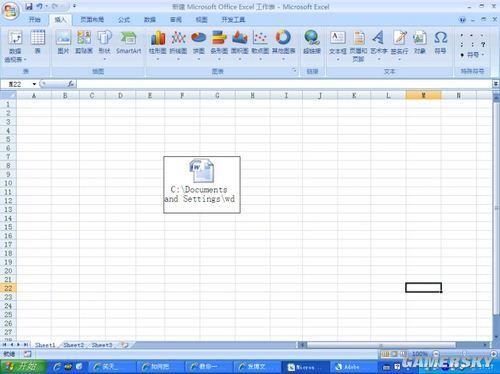Open the Clip Art pane
Image resolution: width=500 pixels, height=374 pixels.
pos(84,42)
